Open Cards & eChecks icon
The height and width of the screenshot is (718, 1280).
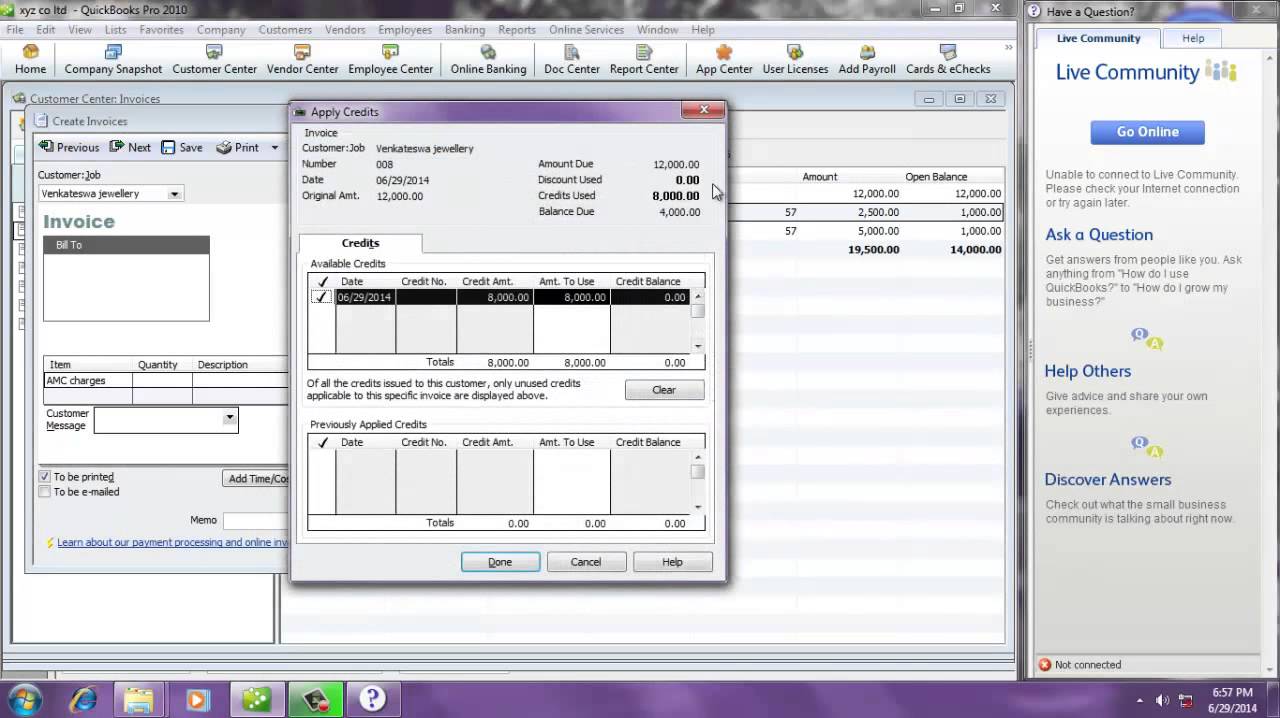(x=948, y=59)
